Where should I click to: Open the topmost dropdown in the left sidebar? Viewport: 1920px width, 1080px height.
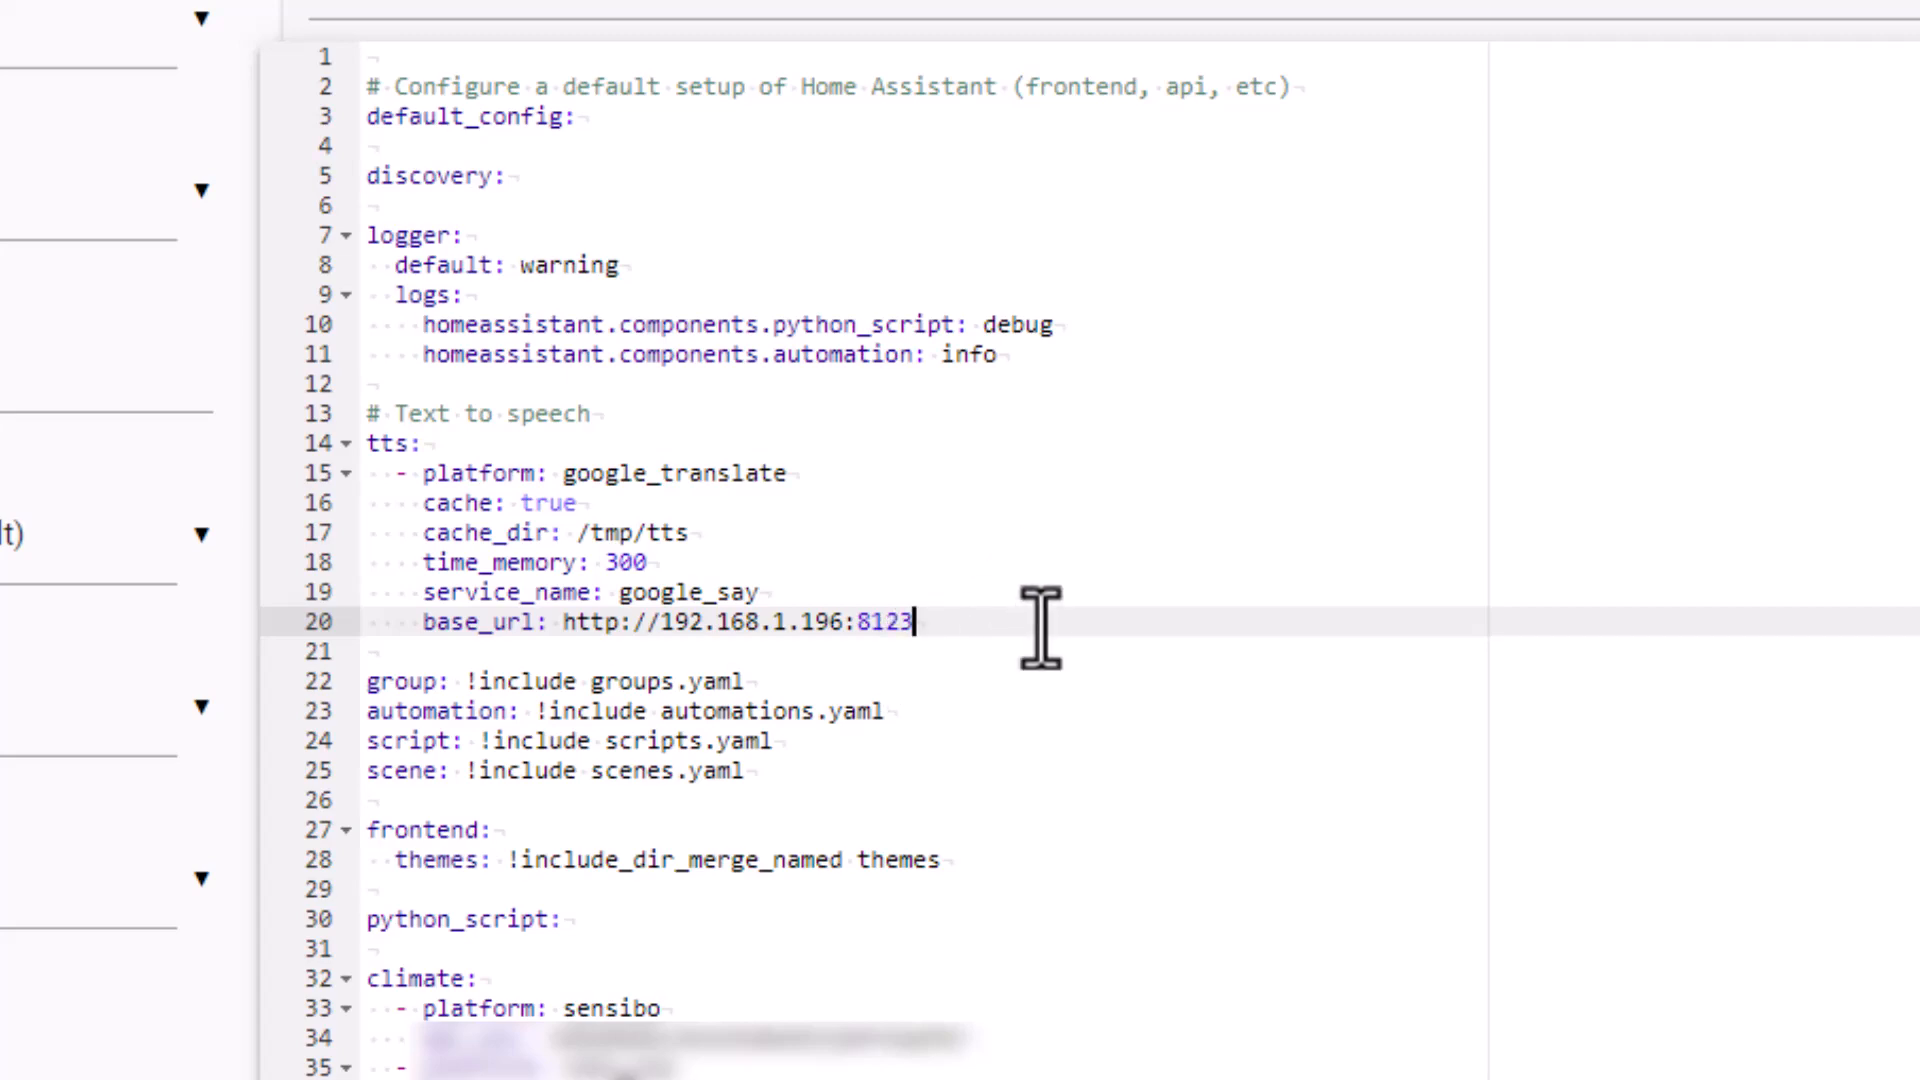point(201,18)
